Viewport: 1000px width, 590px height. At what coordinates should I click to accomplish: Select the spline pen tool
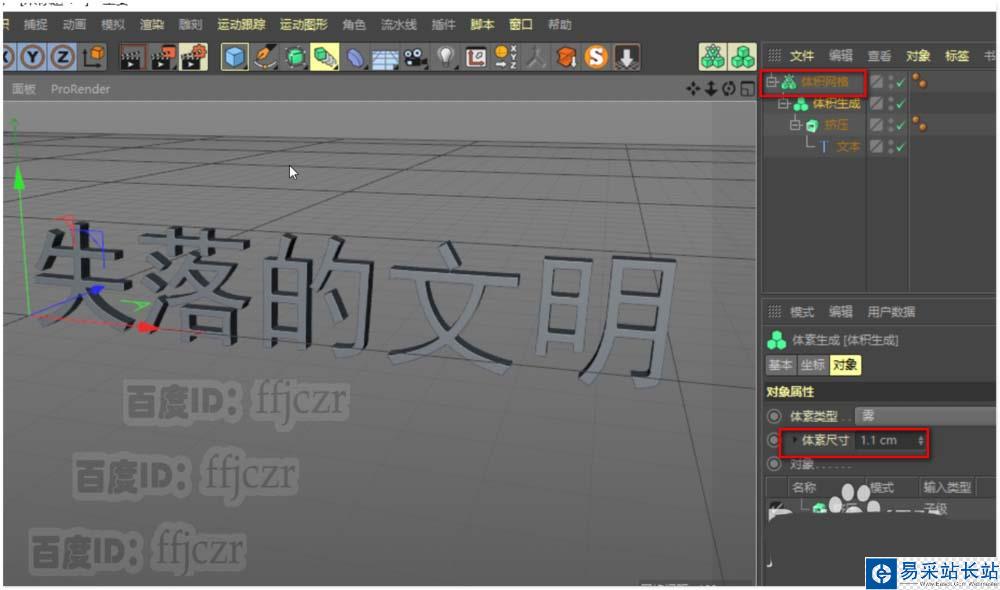pyautogui.click(x=265, y=57)
